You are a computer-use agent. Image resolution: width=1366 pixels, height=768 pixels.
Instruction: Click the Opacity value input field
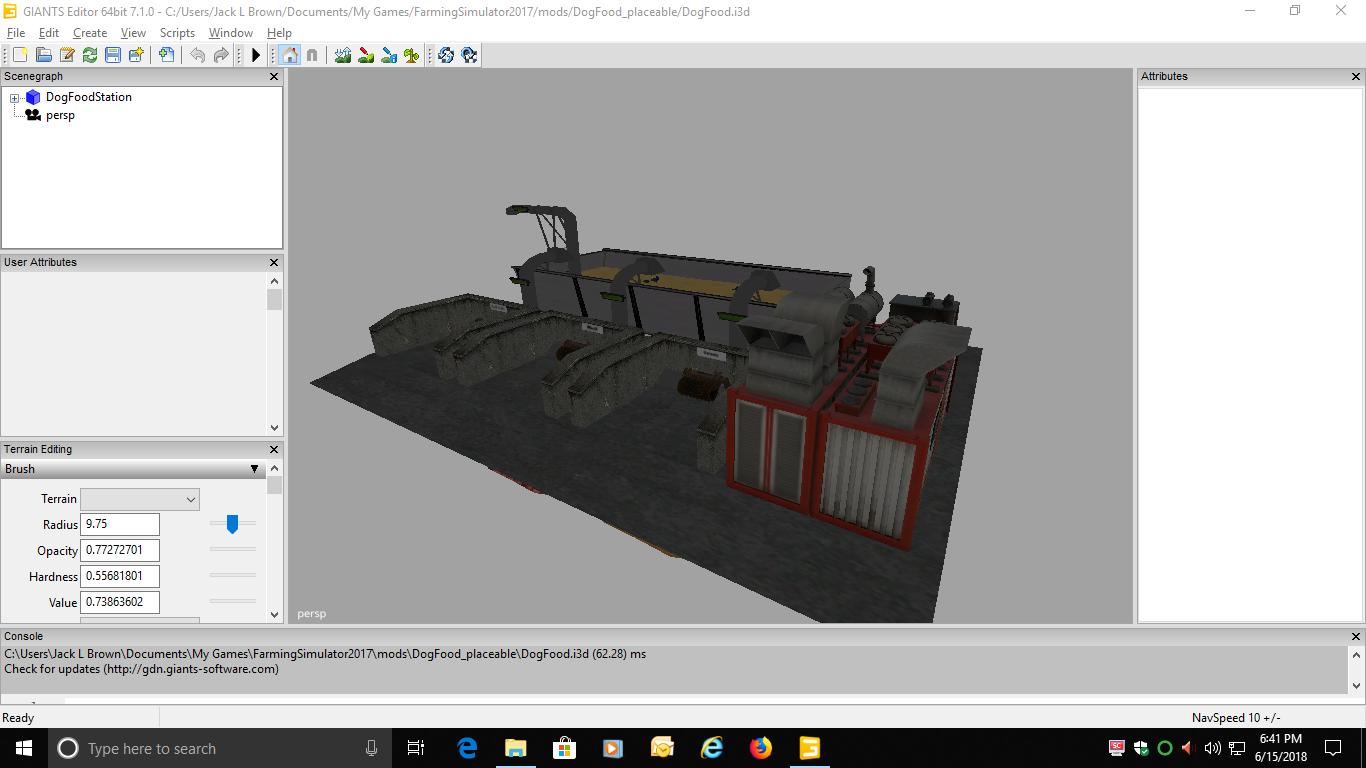119,551
